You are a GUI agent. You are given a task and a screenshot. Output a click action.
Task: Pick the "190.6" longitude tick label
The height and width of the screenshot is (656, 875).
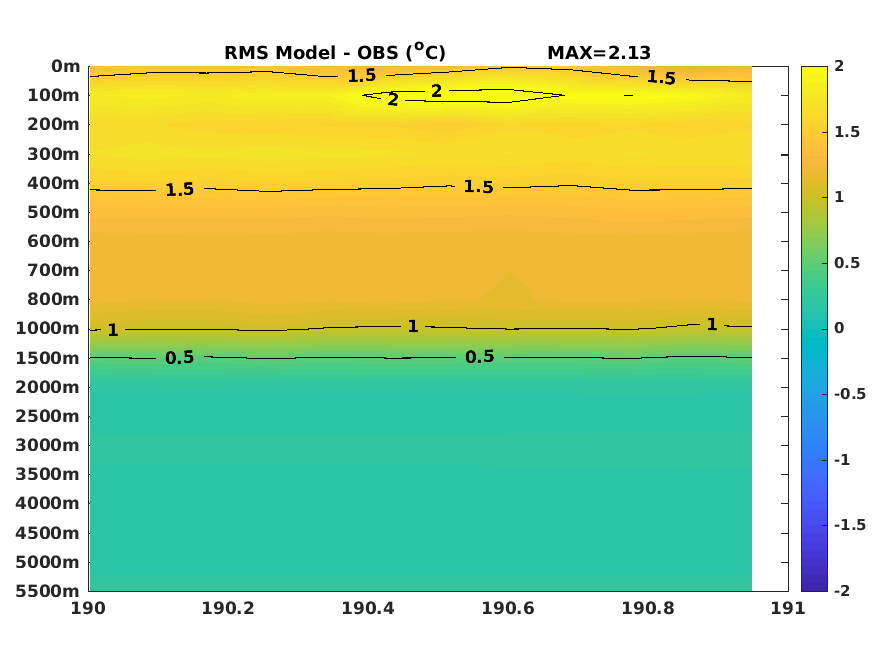point(508,608)
